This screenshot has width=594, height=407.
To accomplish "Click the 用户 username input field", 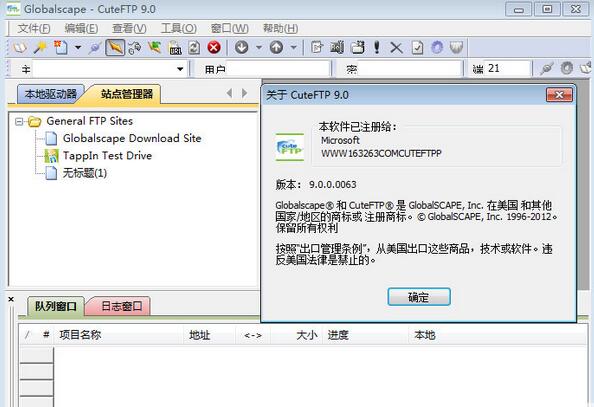I will [x=278, y=69].
